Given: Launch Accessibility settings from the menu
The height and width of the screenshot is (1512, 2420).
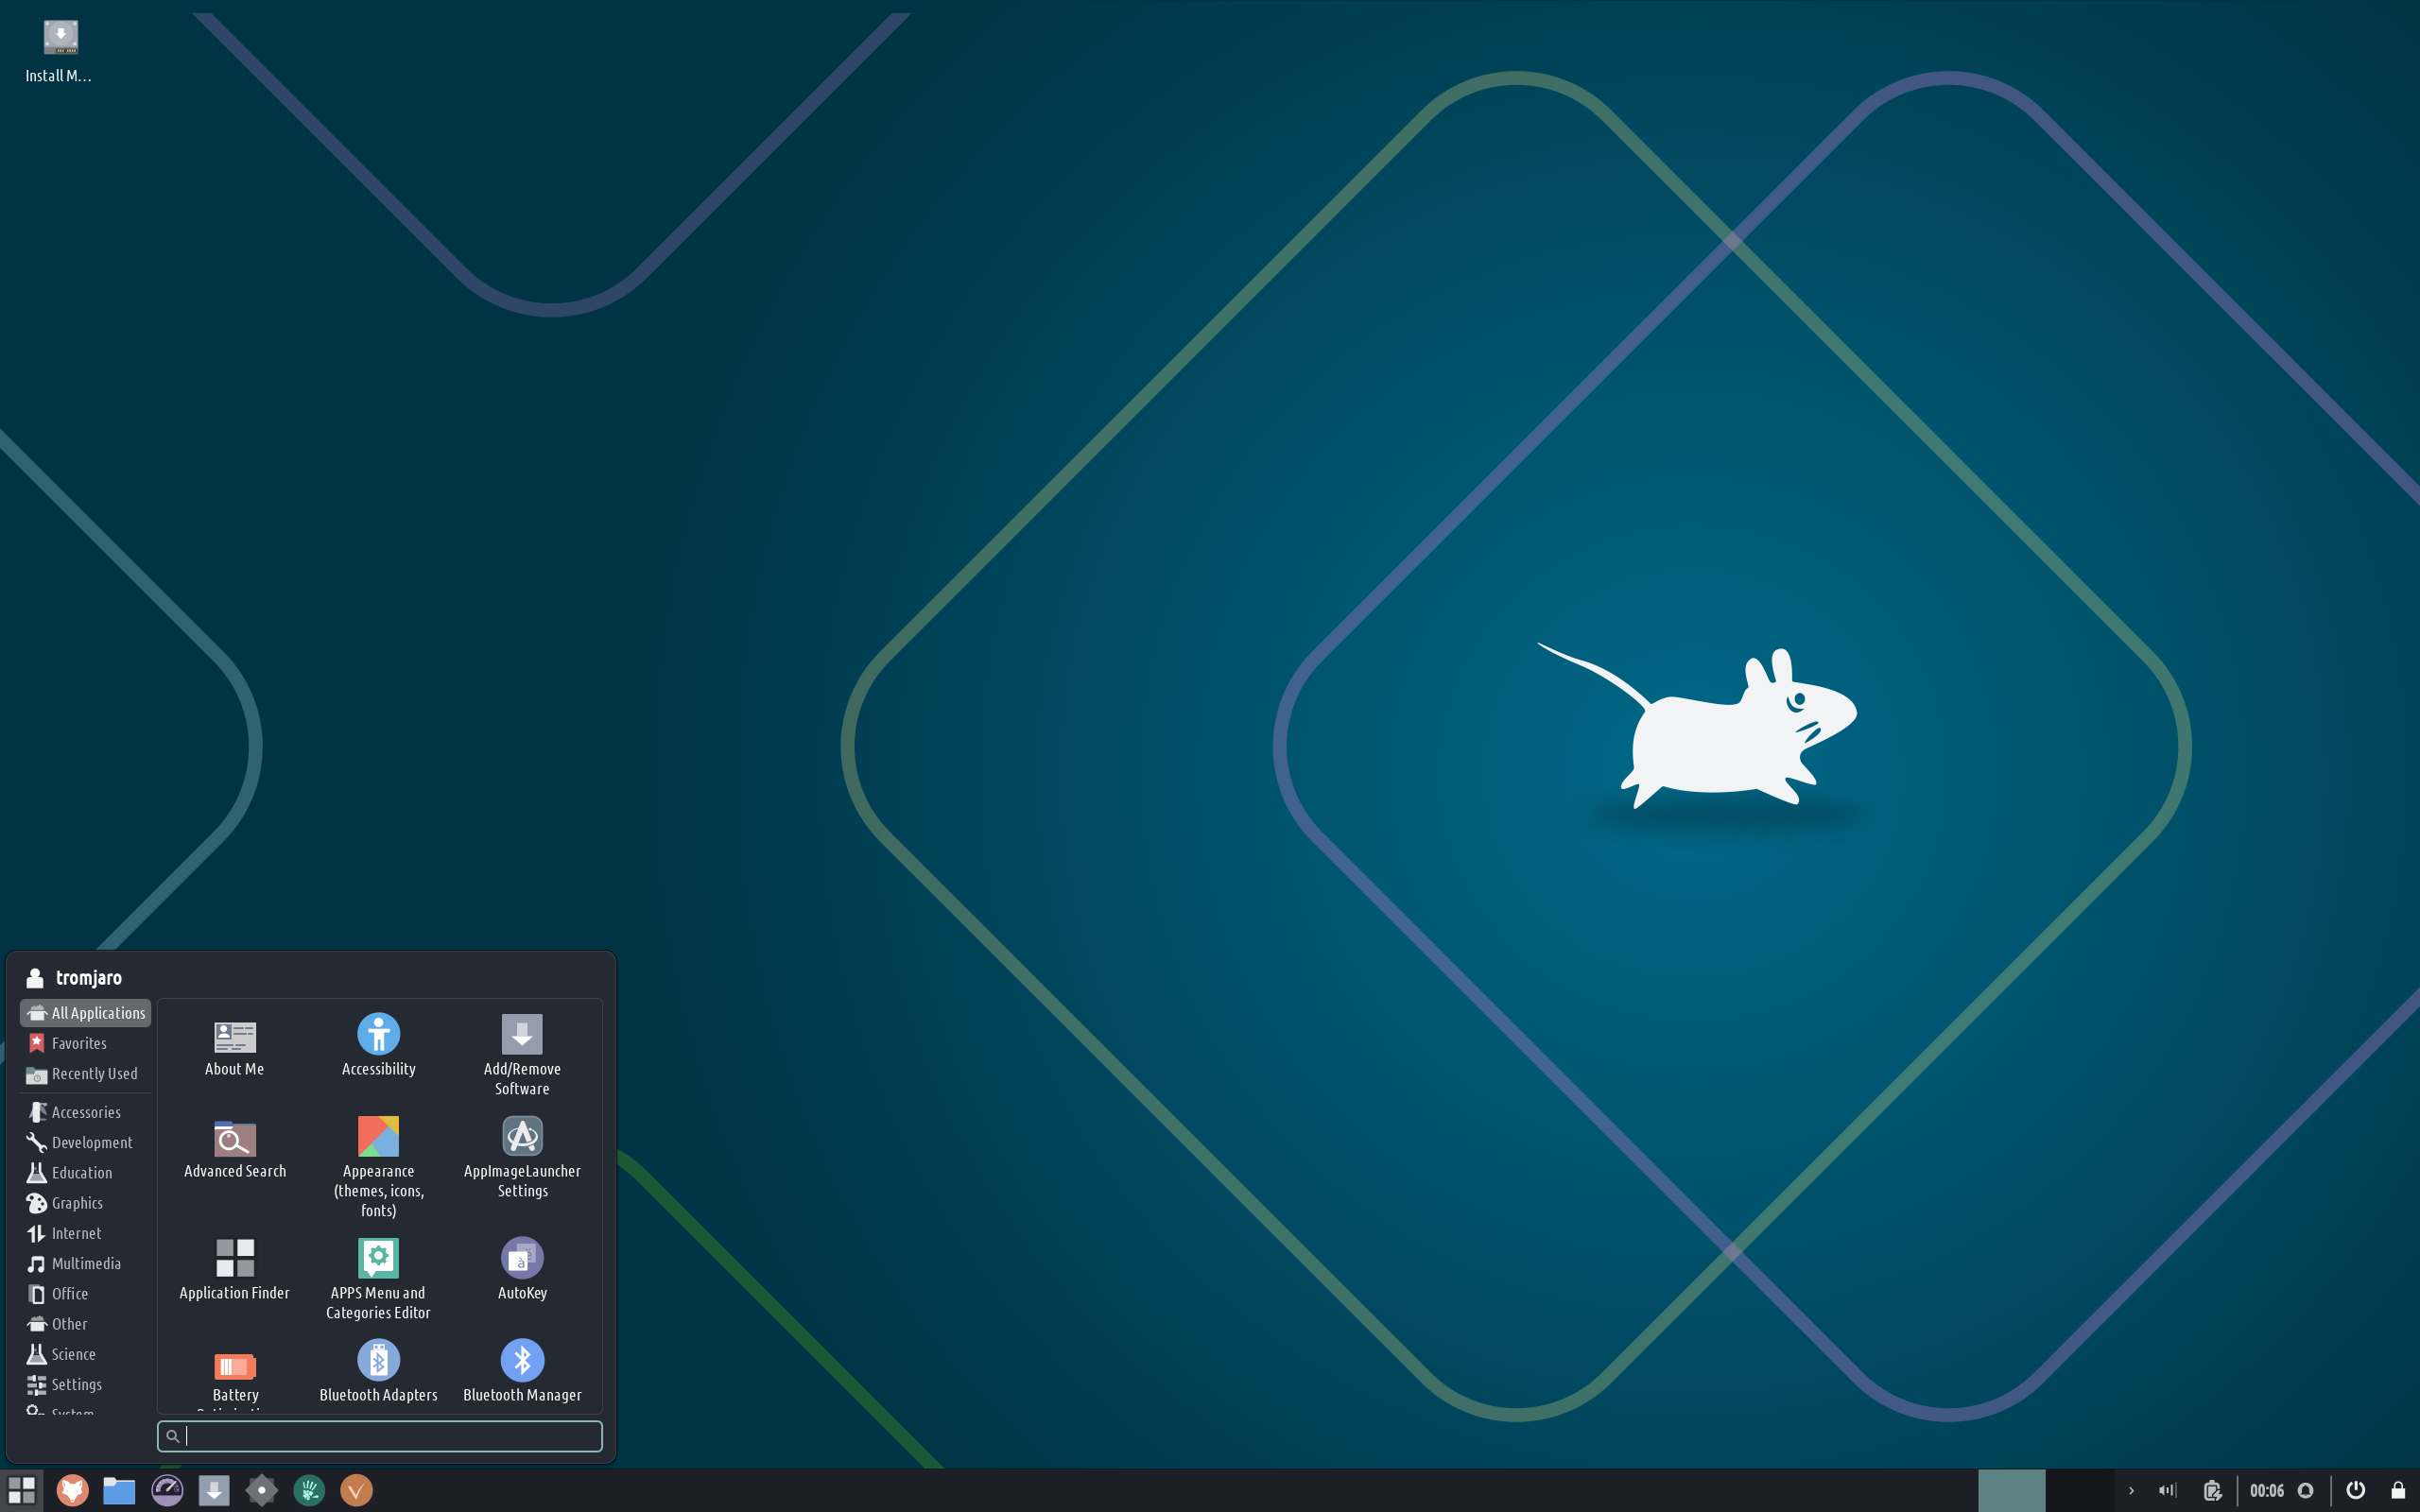Looking at the screenshot, I should tap(378, 1047).
